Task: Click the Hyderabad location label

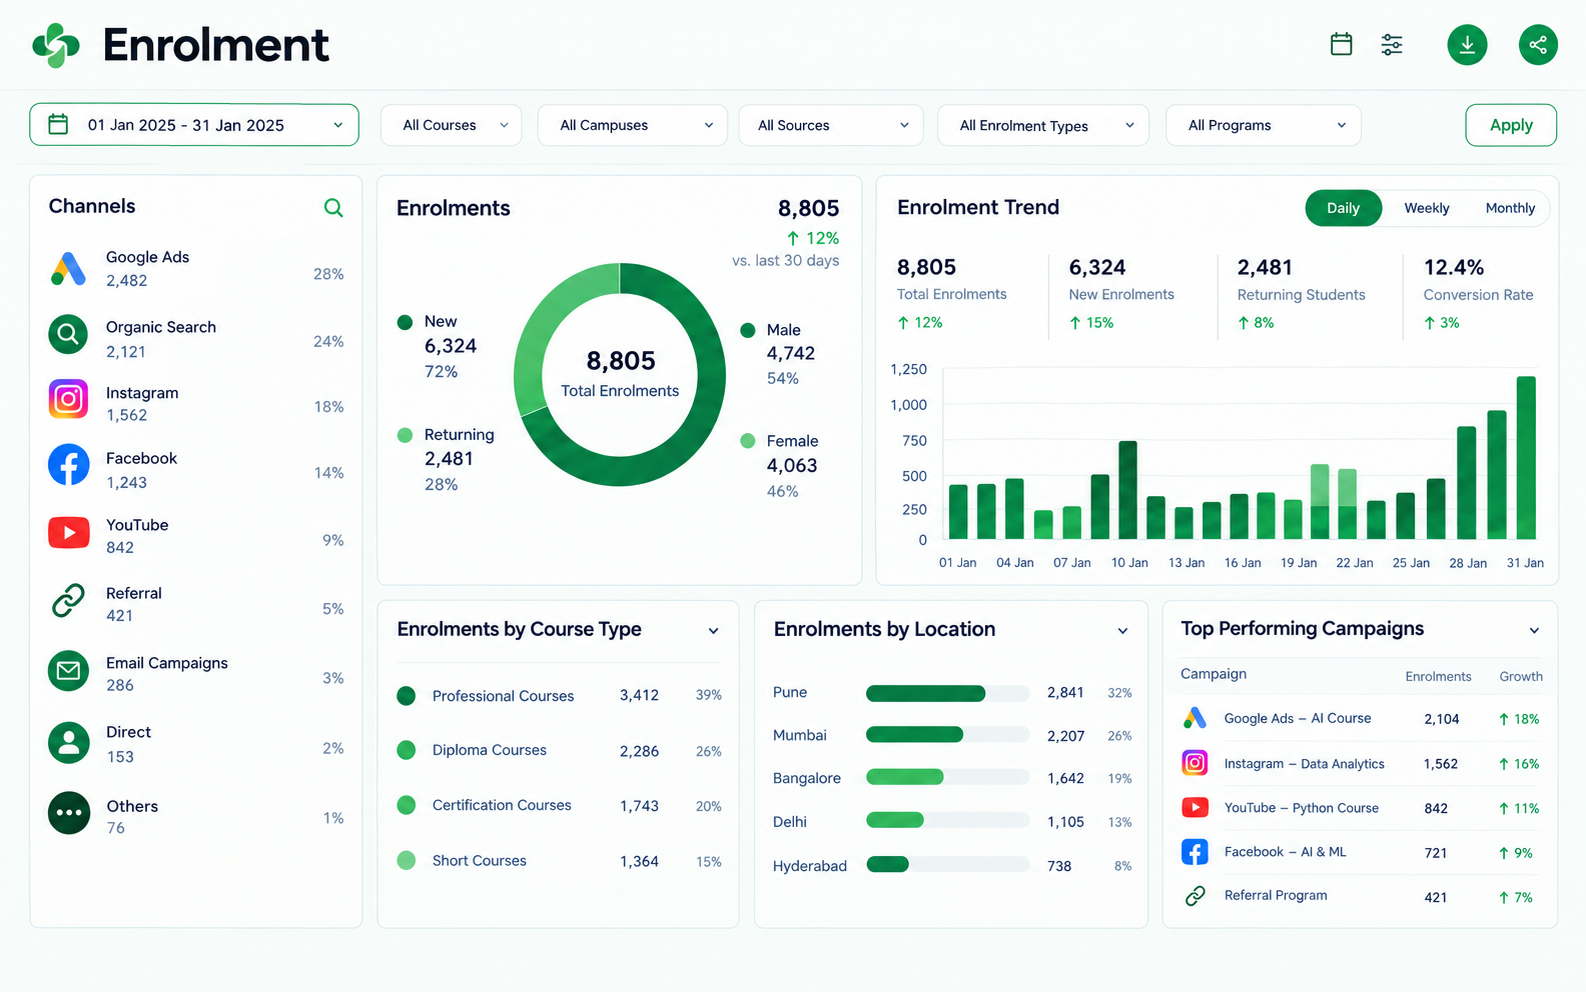Action: click(810, 866)
